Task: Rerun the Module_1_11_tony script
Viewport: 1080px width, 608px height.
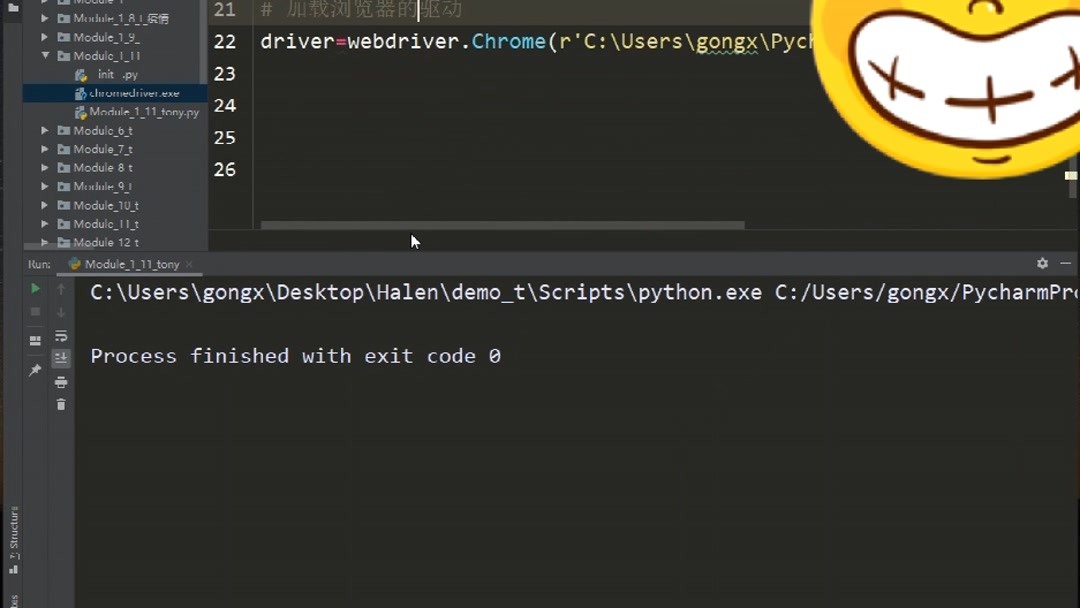Action: (x=35, y=288)
